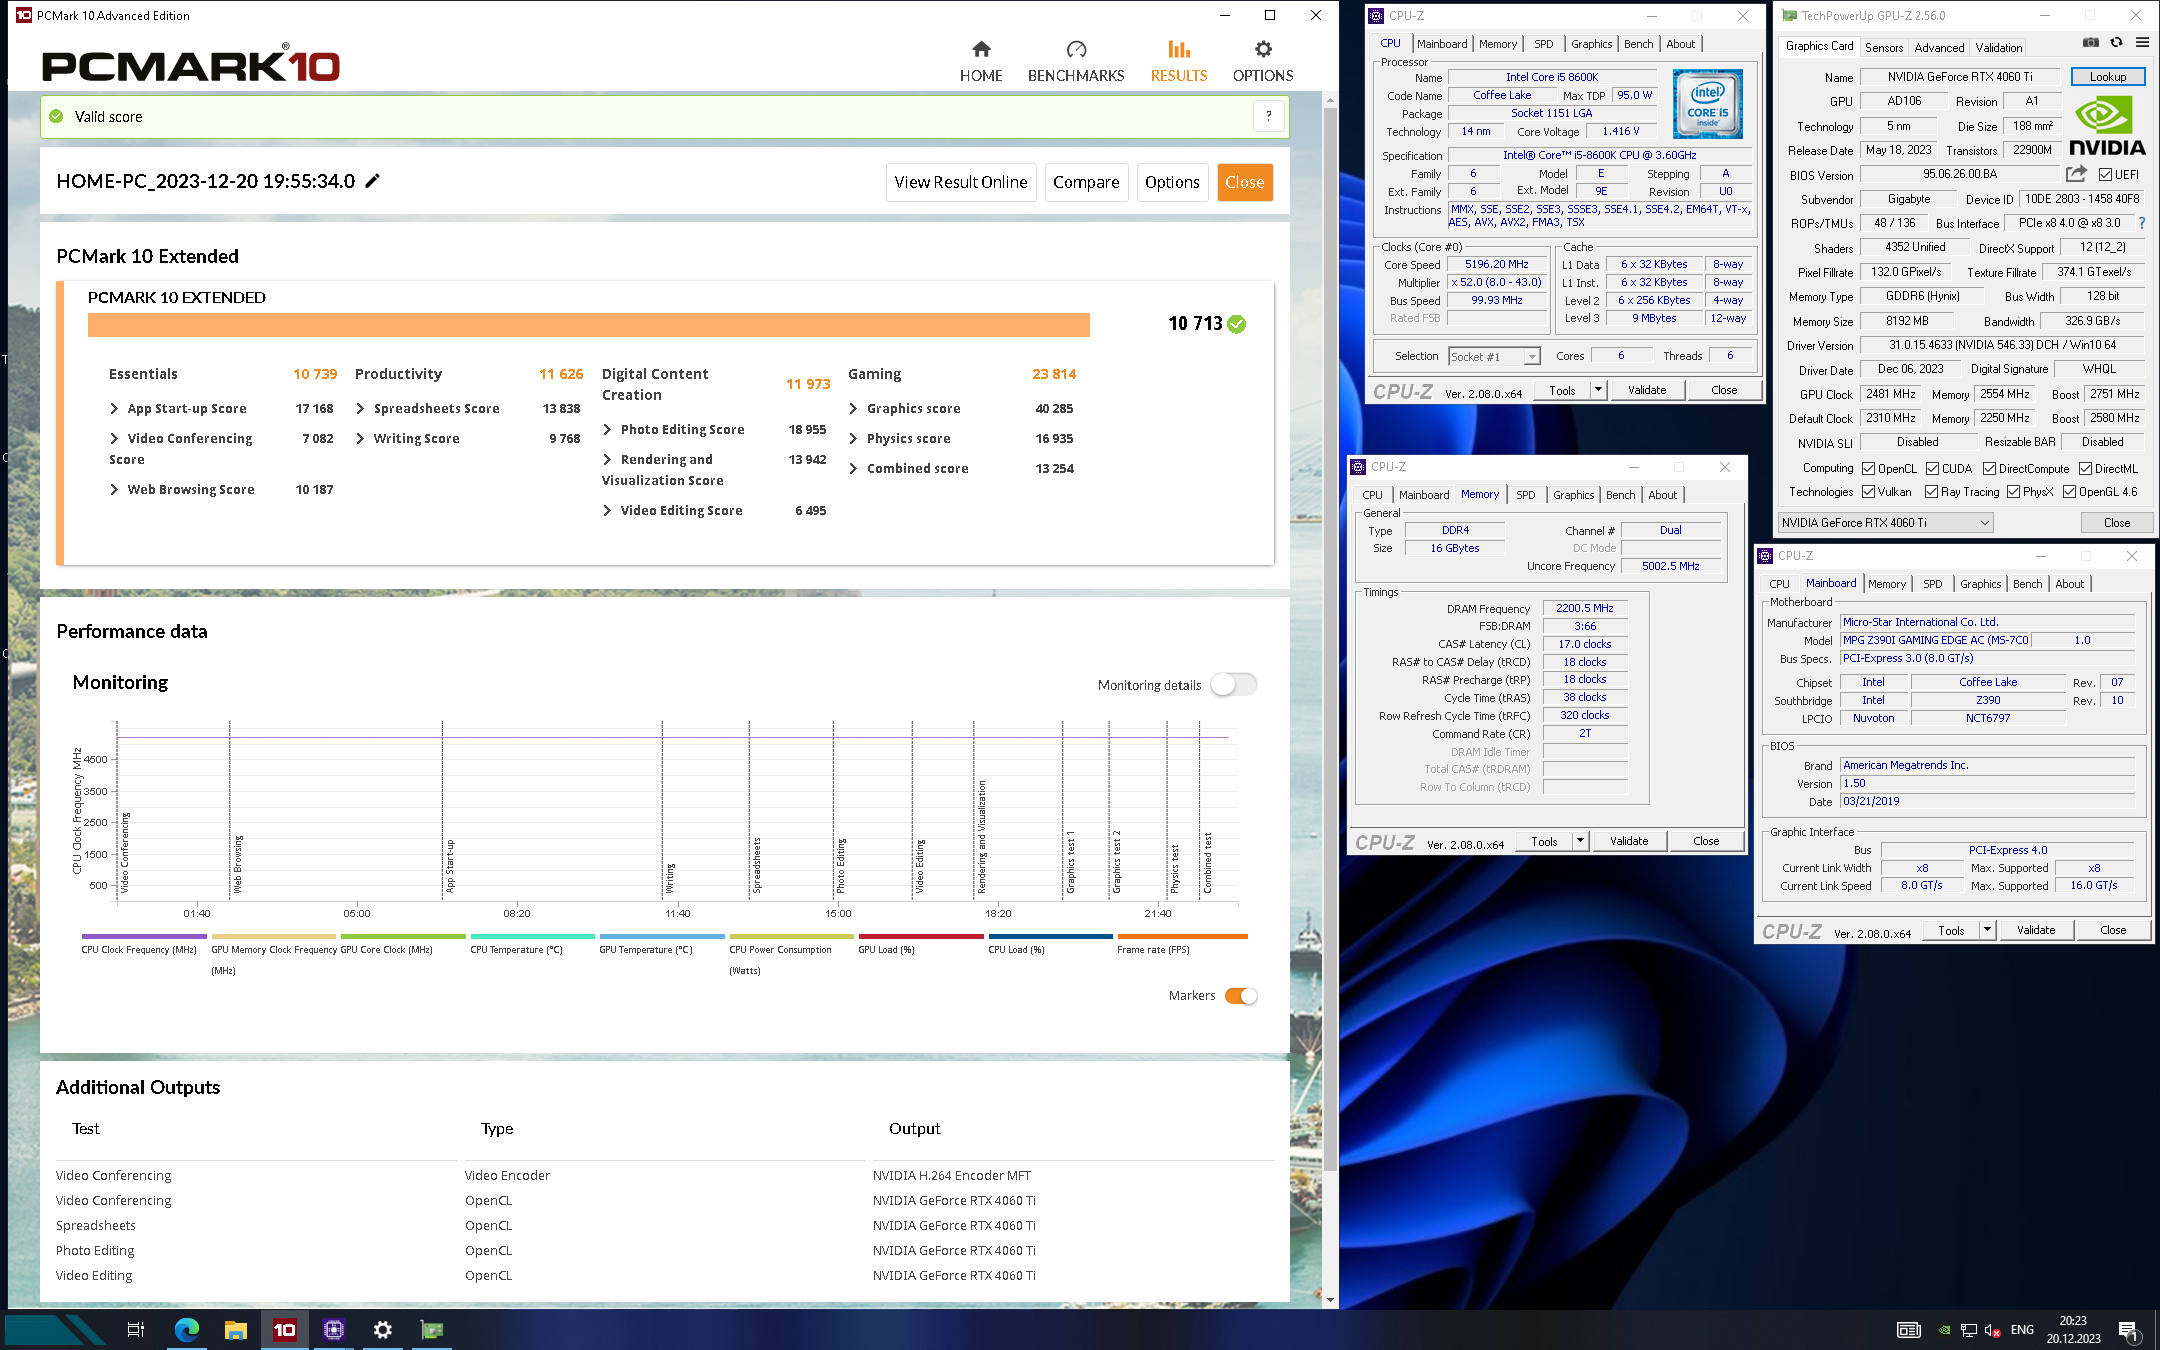Open the notification center icon
The width and height of the screenshot is (2160, 1350).
click(2128, 1330)
